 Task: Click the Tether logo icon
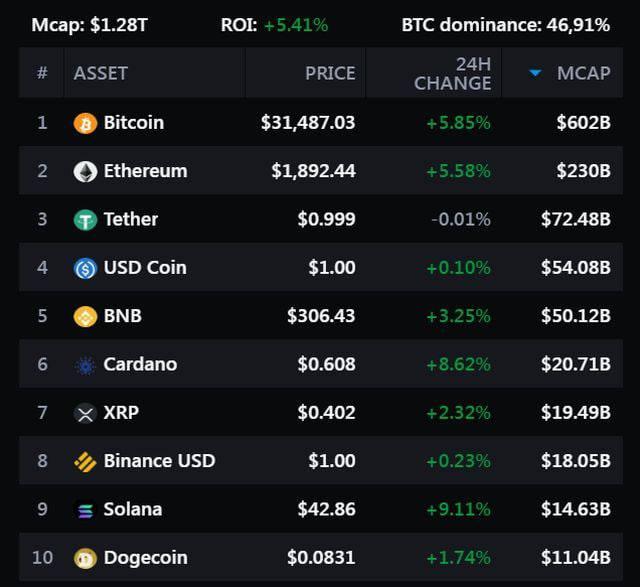pos(85,220)
